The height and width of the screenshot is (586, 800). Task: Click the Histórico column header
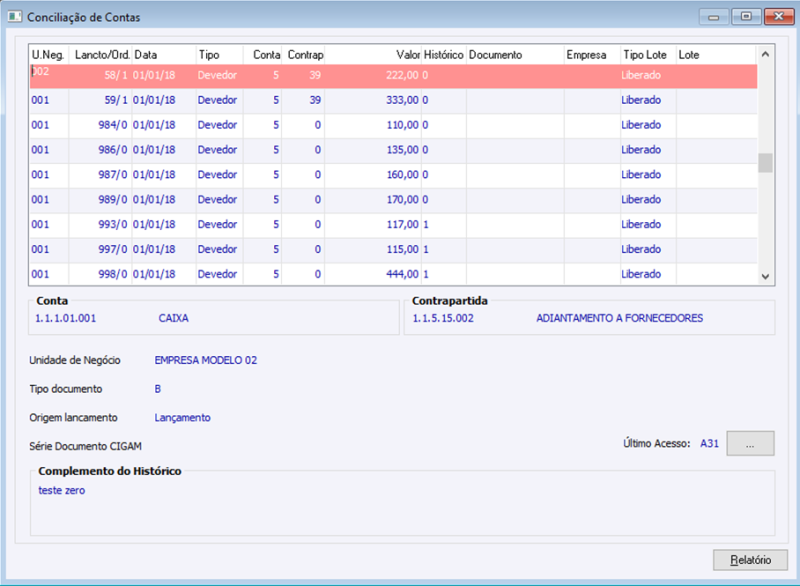pyautogui.click(x=443, y=55)
